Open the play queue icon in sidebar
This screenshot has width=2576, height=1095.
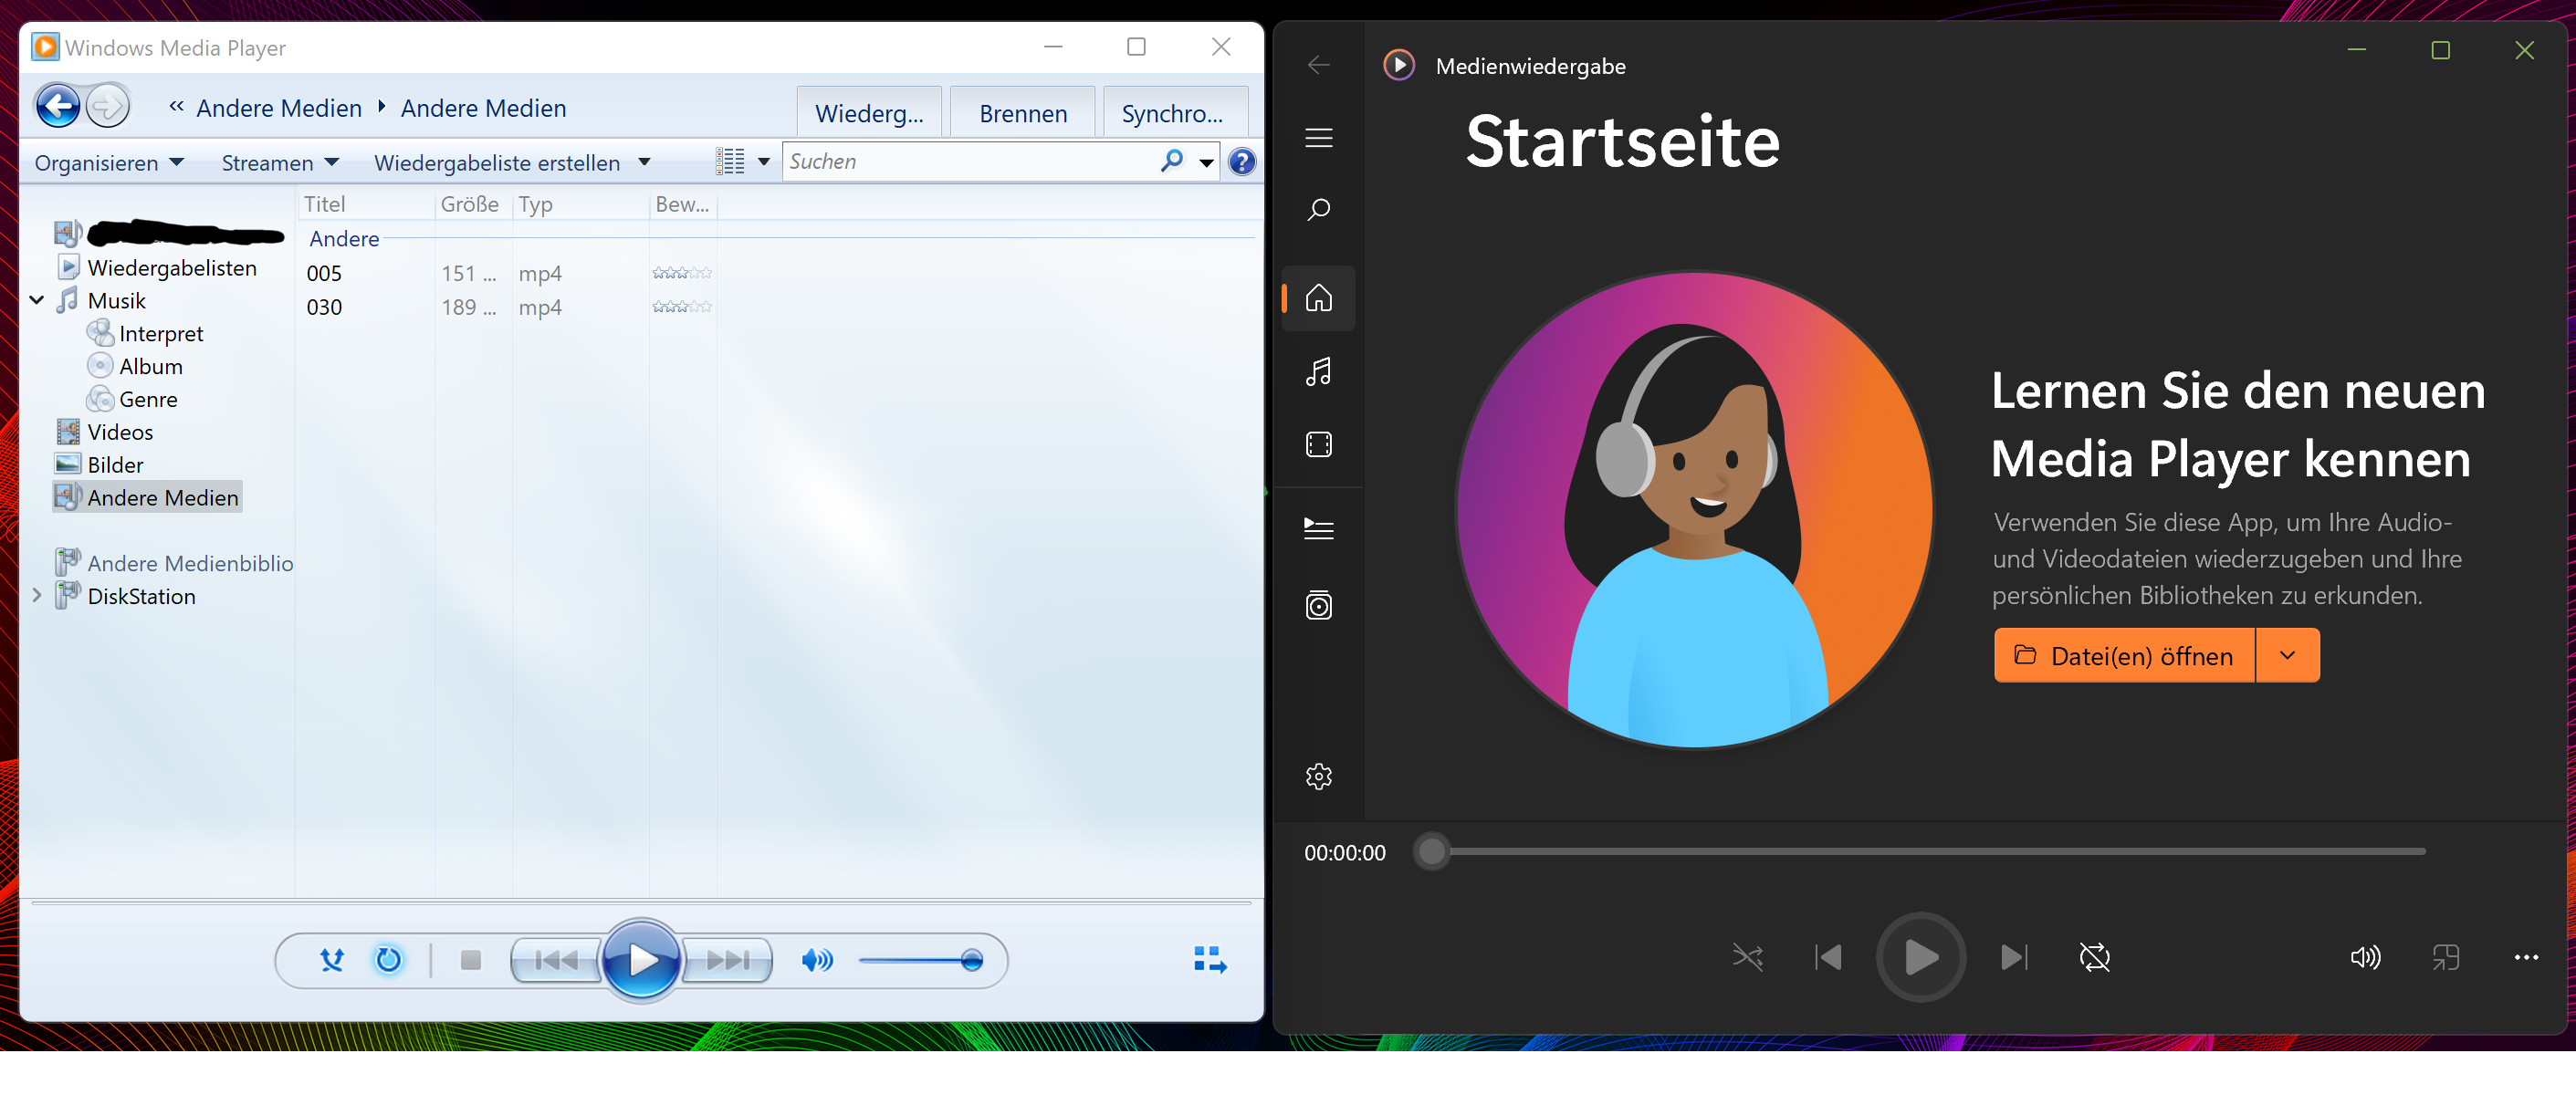(1318, 527)
